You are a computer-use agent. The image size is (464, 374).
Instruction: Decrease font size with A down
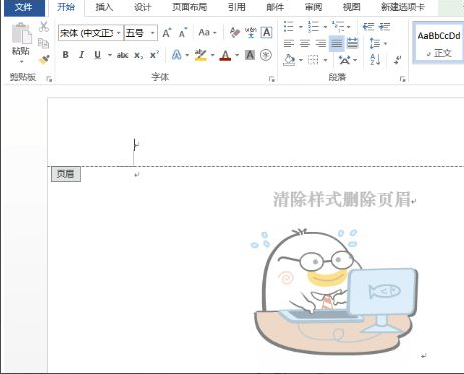click(183, 33)
